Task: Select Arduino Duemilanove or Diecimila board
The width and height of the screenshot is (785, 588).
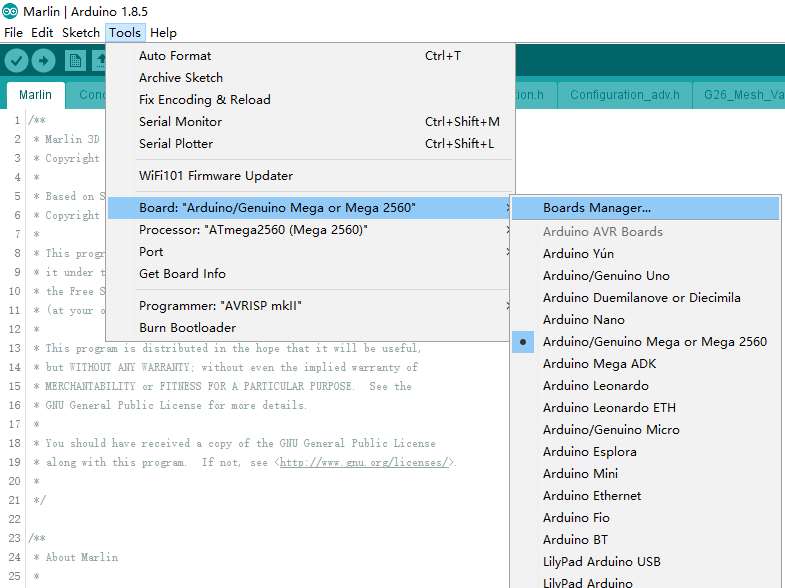Action: click(x=645, y=298)
